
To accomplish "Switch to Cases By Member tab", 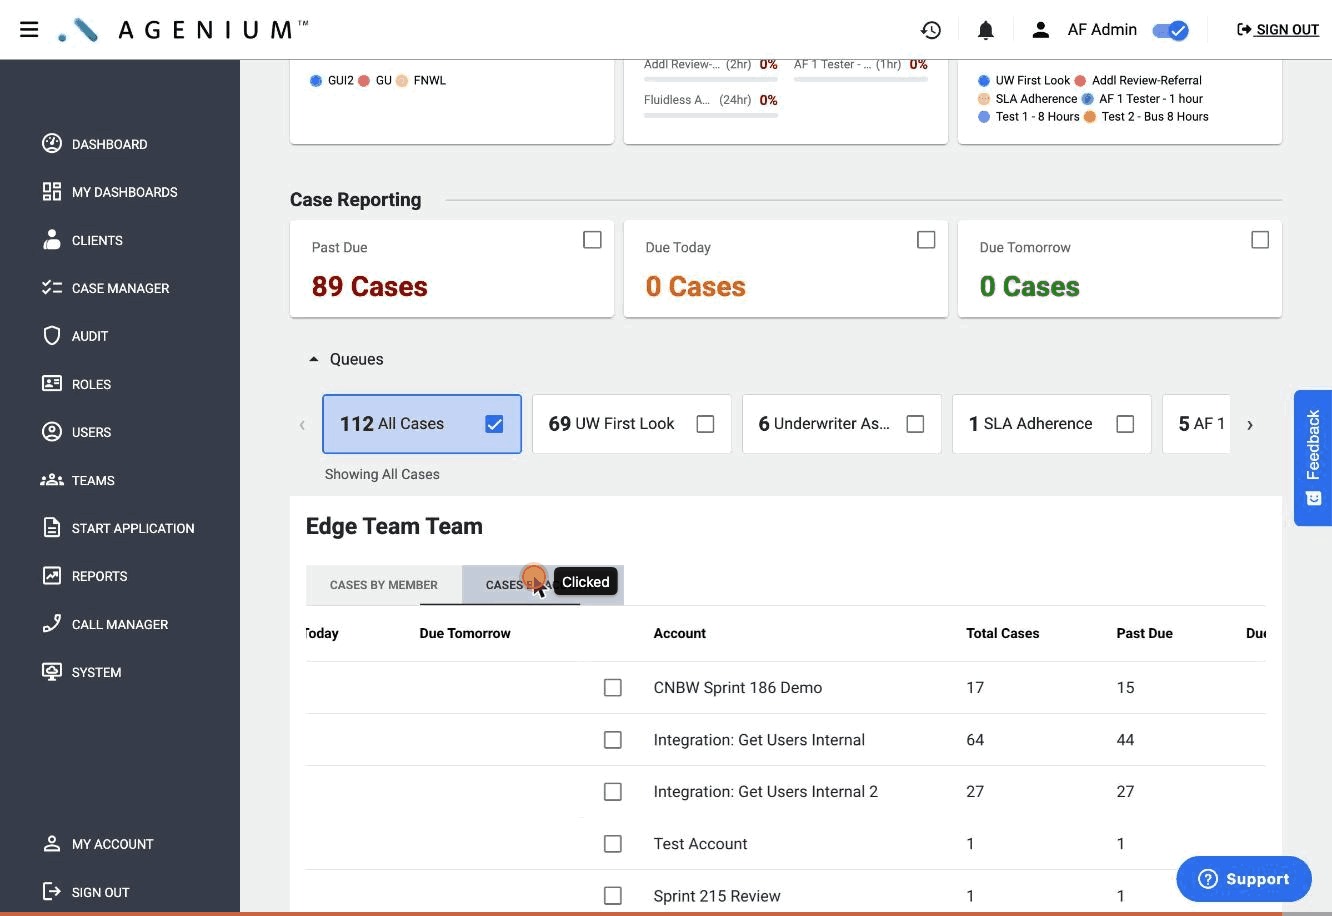I will point(384,585).
